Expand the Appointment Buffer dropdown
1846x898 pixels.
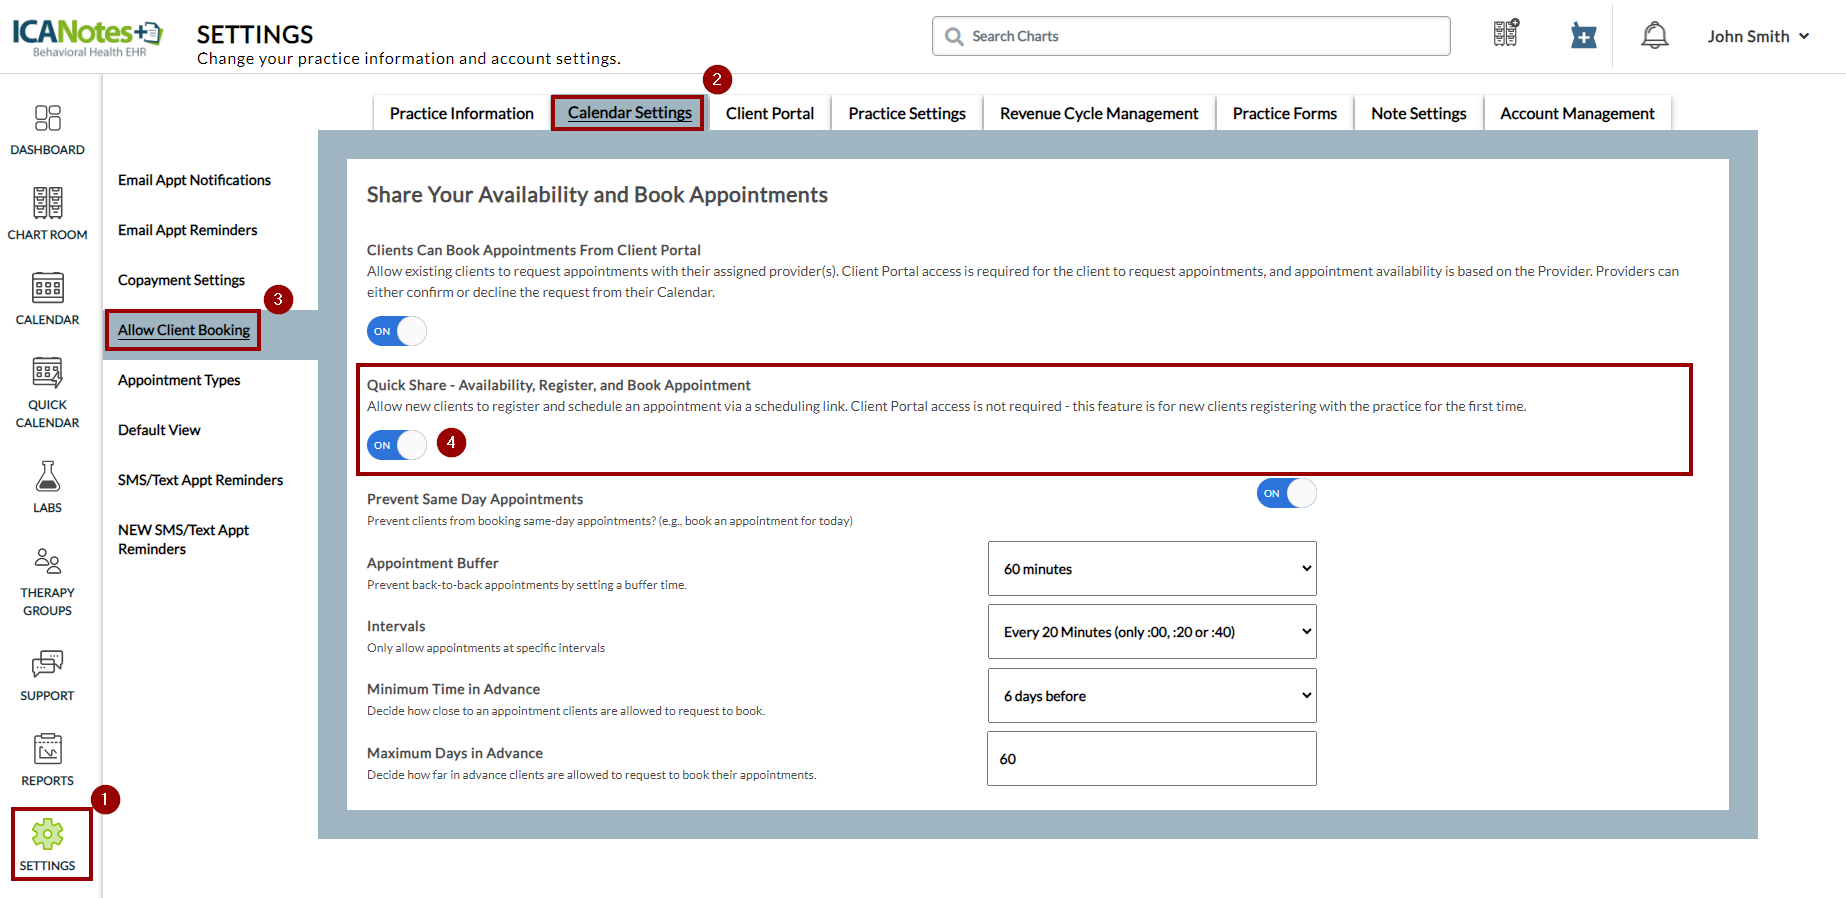(x=1151, y=569)
